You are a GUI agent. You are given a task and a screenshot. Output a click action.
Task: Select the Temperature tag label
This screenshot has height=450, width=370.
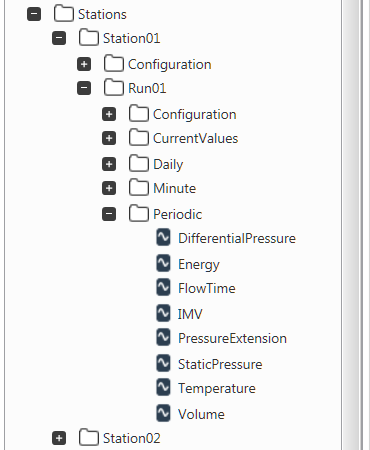click(217, 388)
